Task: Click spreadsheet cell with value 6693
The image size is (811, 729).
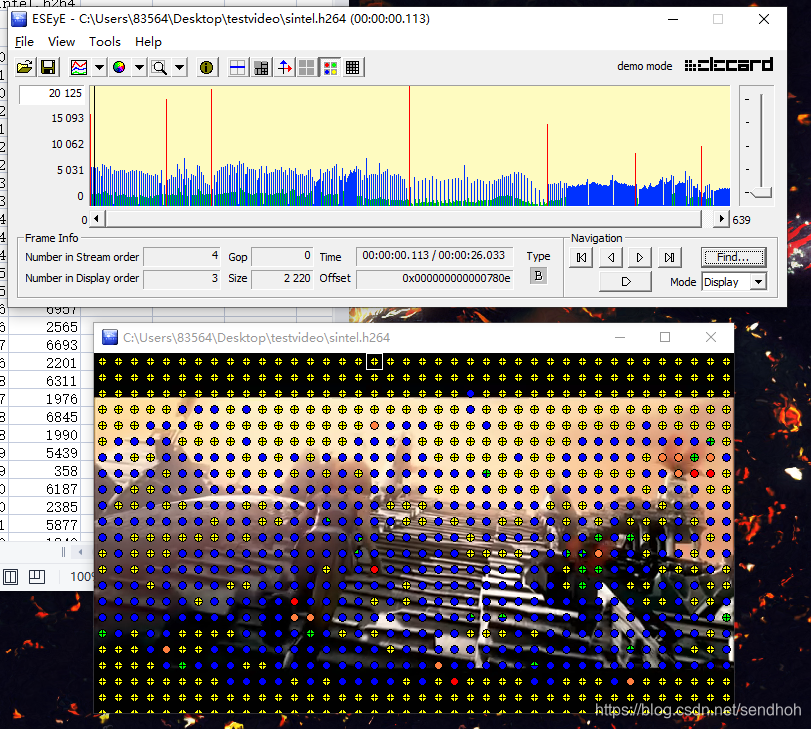Action: (x=44, y=345)
